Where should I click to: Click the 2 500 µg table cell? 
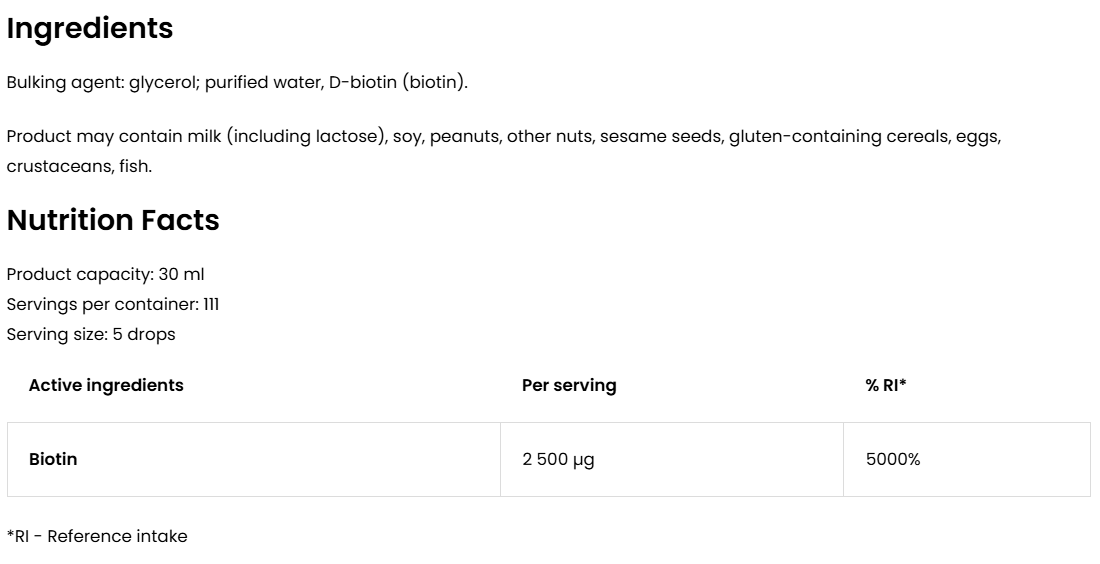(558, 460)
